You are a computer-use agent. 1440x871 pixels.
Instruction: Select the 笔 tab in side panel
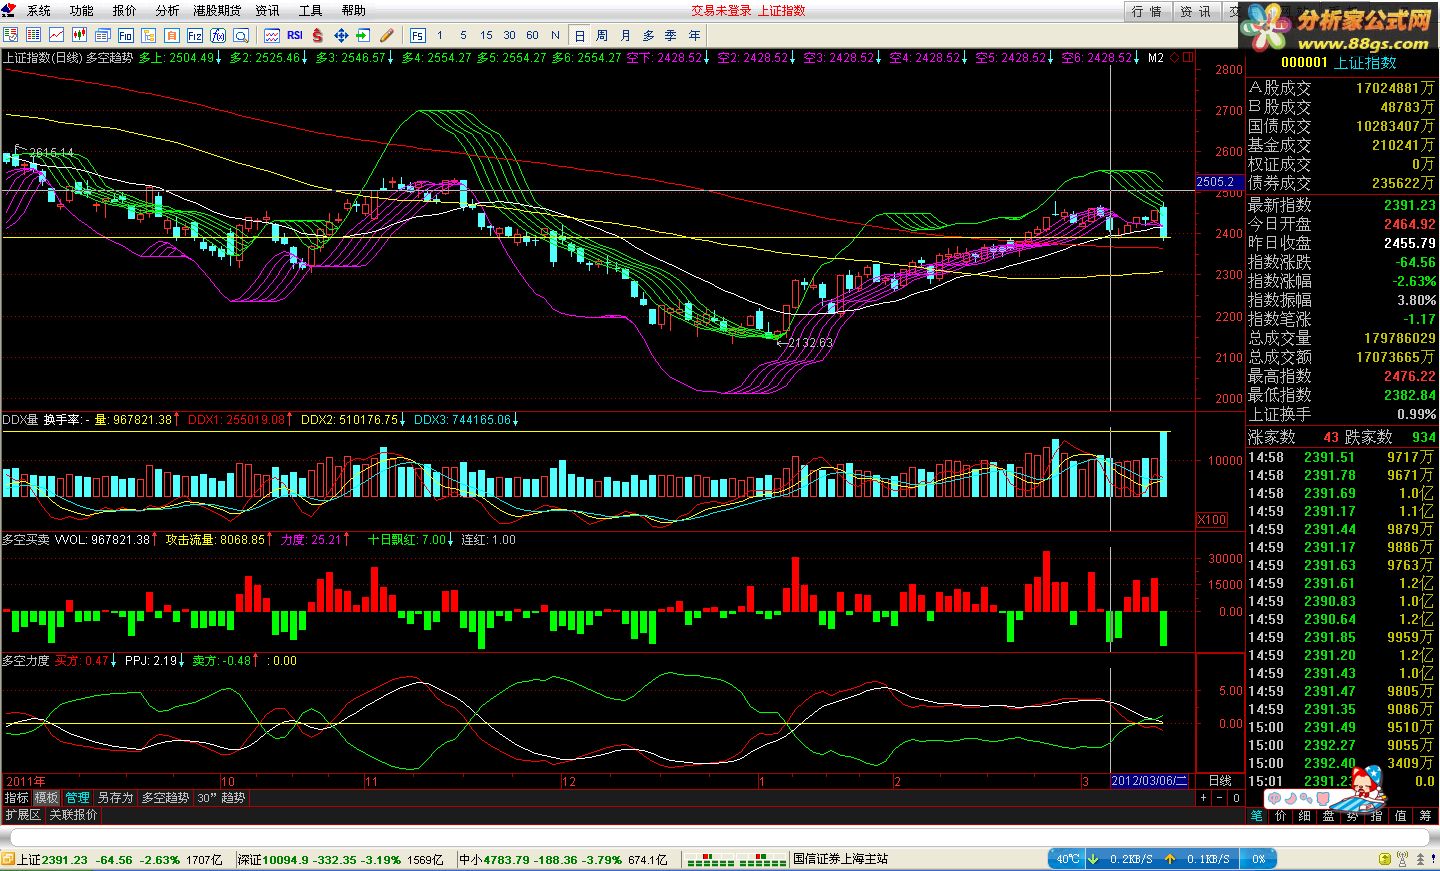(x=1257, y=816)
